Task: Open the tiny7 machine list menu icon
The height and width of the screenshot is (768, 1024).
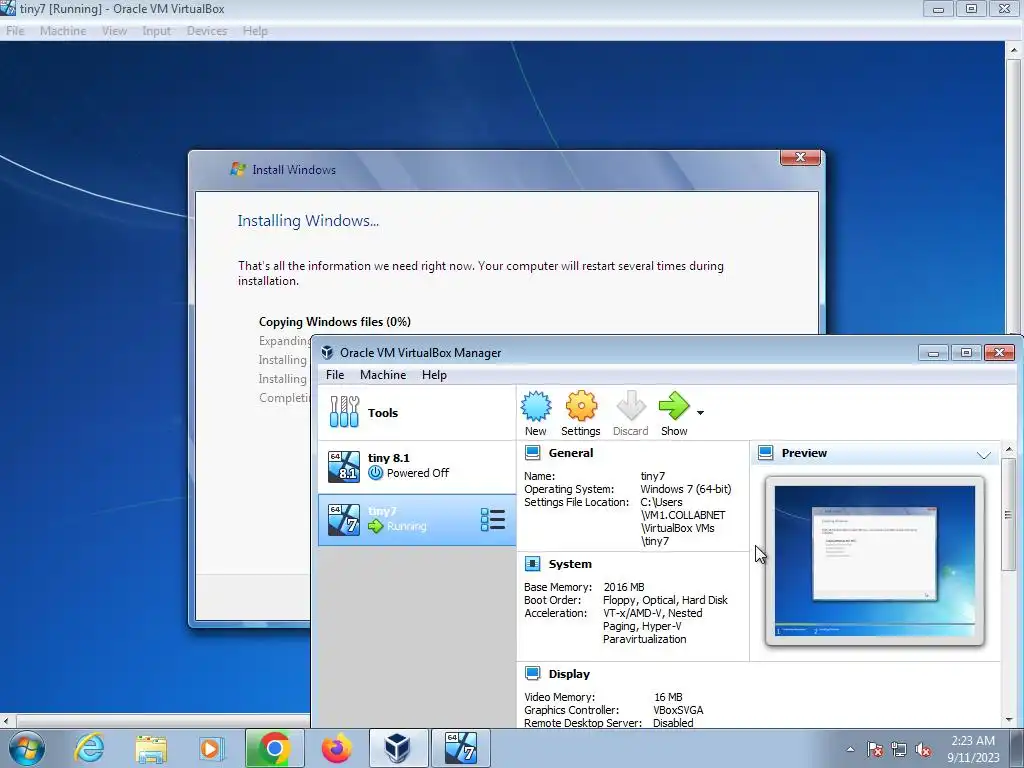Action: 492,520
